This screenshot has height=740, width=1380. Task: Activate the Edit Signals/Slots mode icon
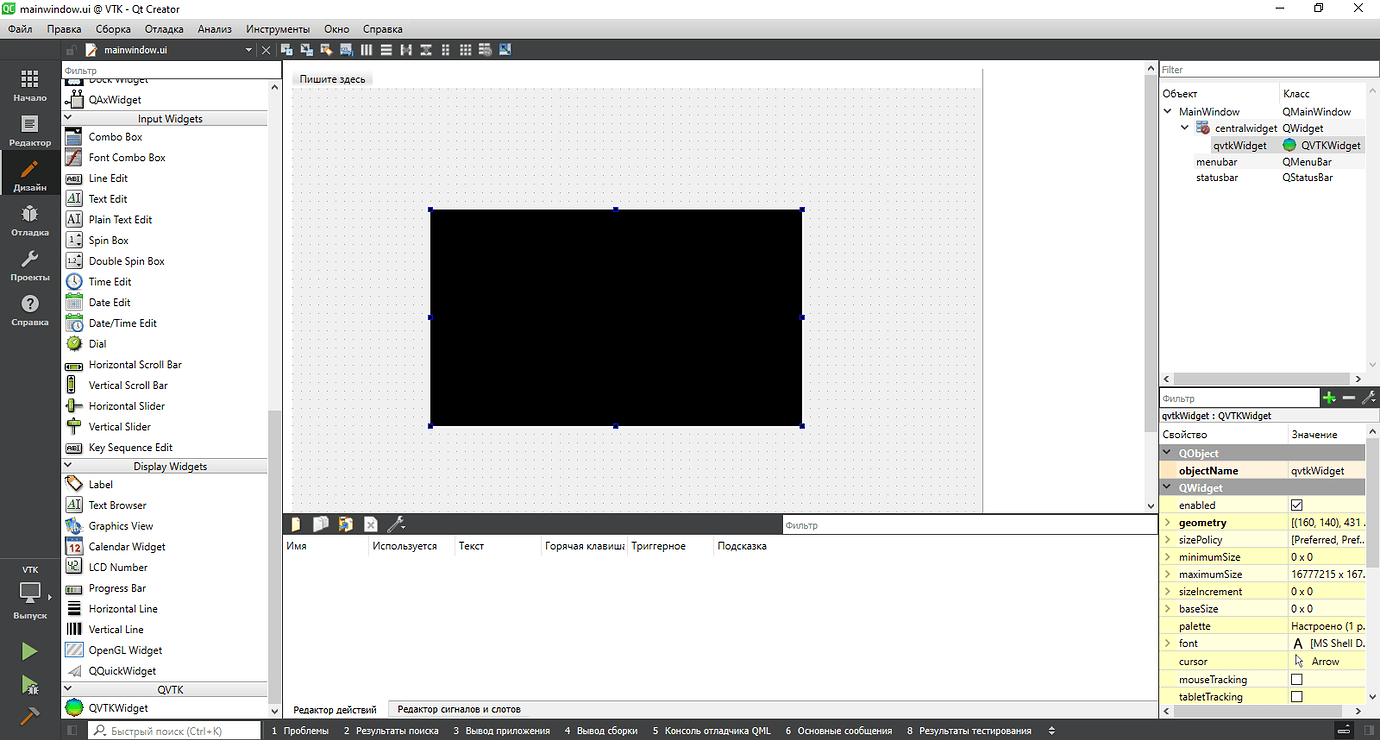pos(306,49)
